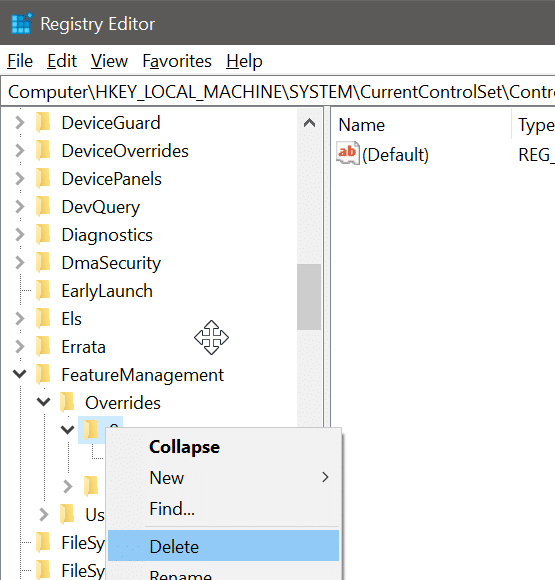Choose Delete in the context menu

(x=223, y=546)
